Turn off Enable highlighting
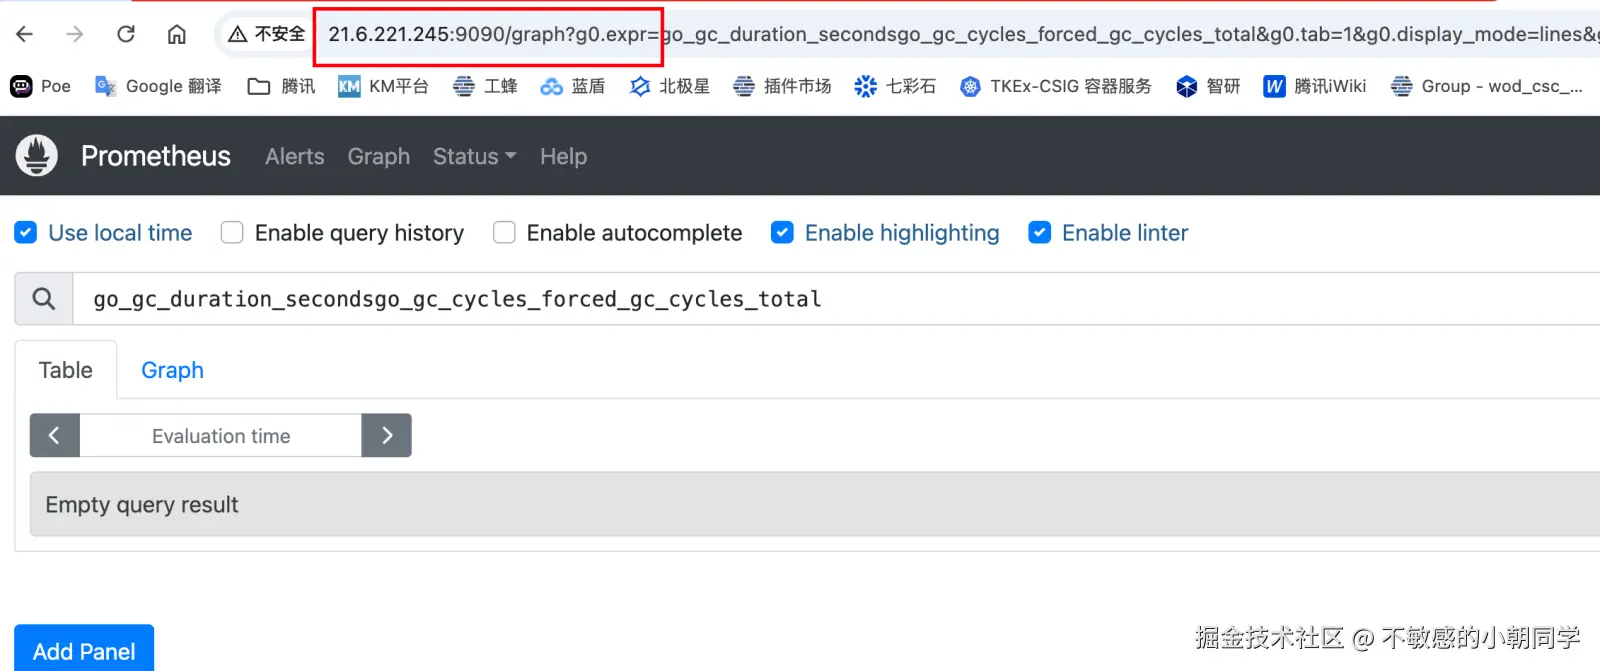1600x671 pixels. (x=782, y=233)
